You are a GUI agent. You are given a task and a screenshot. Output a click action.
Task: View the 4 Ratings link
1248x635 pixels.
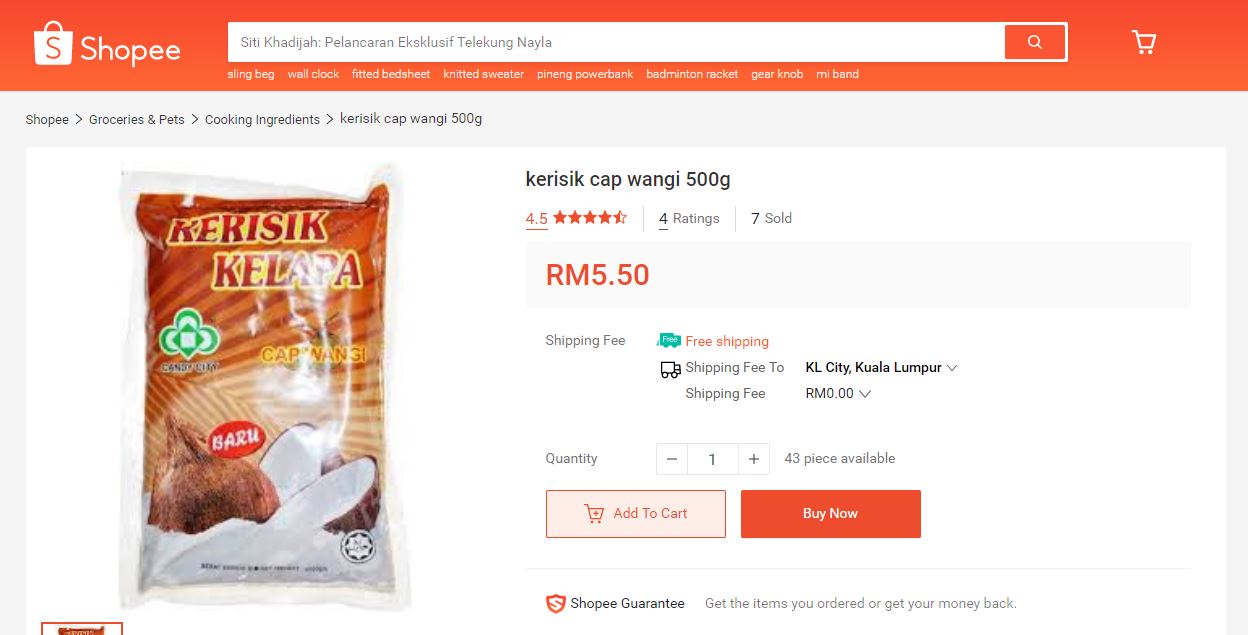[689, 218]
